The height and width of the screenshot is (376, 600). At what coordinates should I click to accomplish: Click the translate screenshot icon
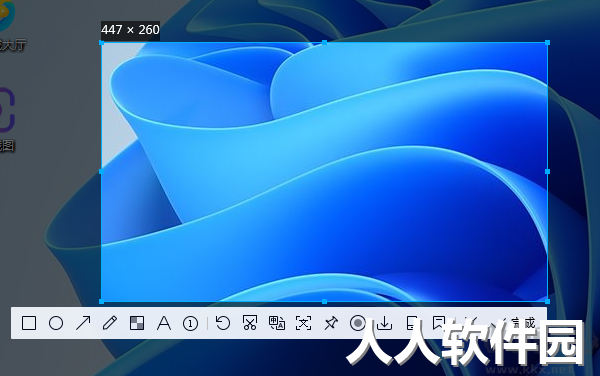point(277,323)
